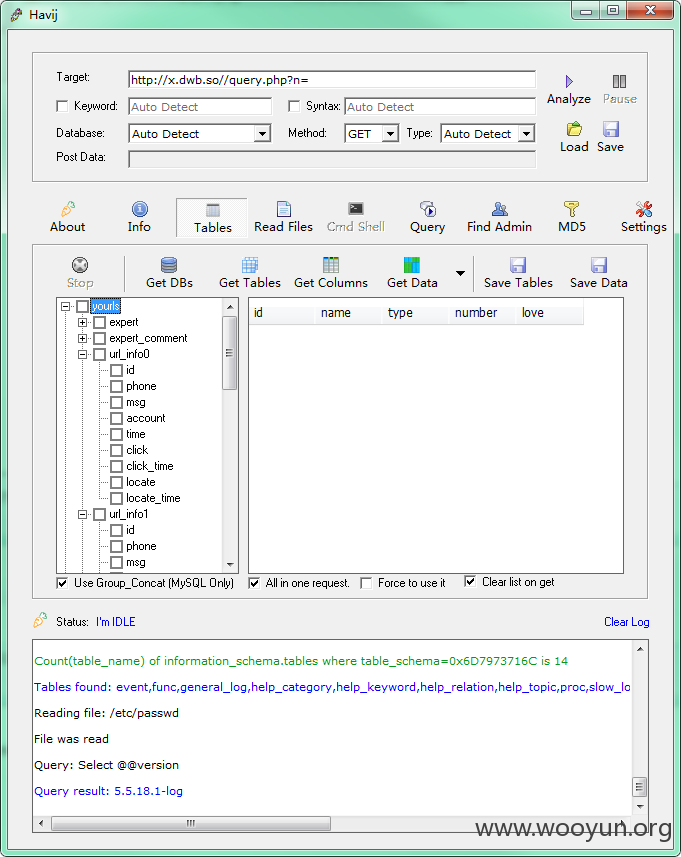
Task: Open the Database dropdown
Action: (x=262, y=133)
